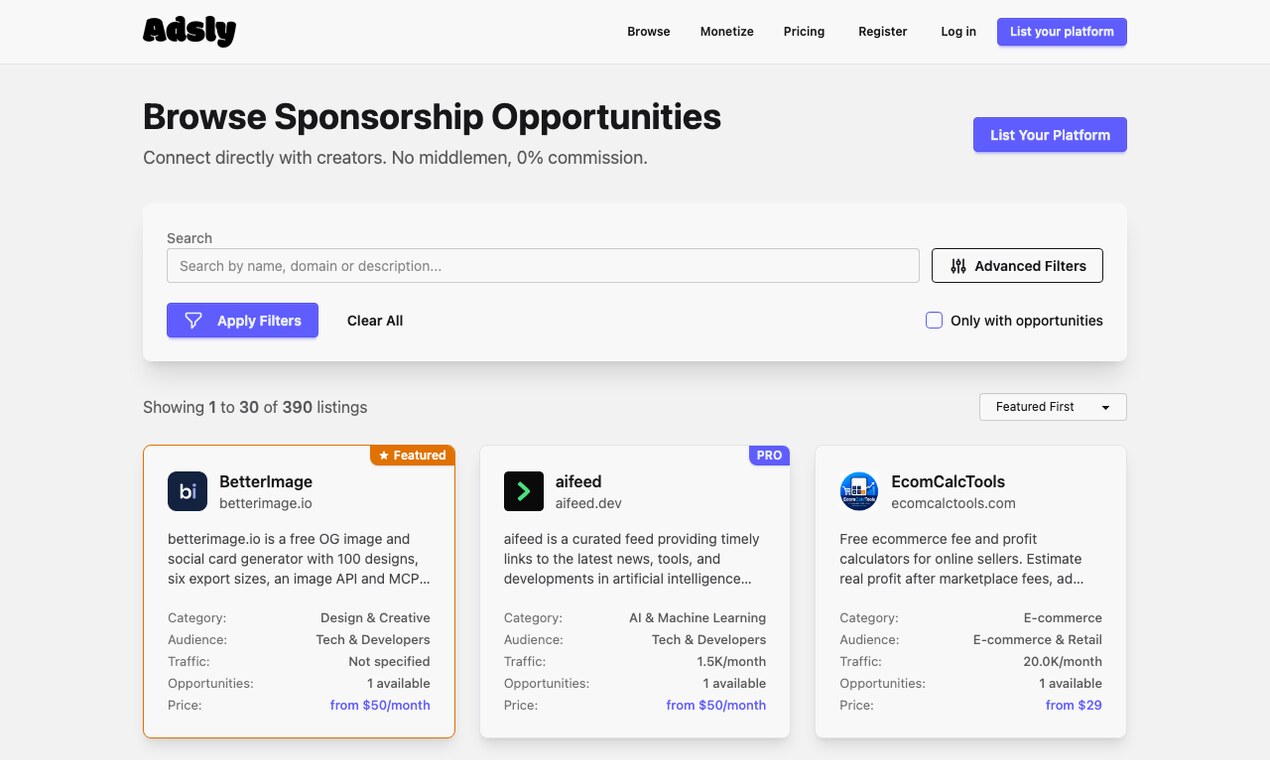The image size is (1270, 760).
Task: Click the funnel icon in Apply Filters
Action: click(194, 320)
